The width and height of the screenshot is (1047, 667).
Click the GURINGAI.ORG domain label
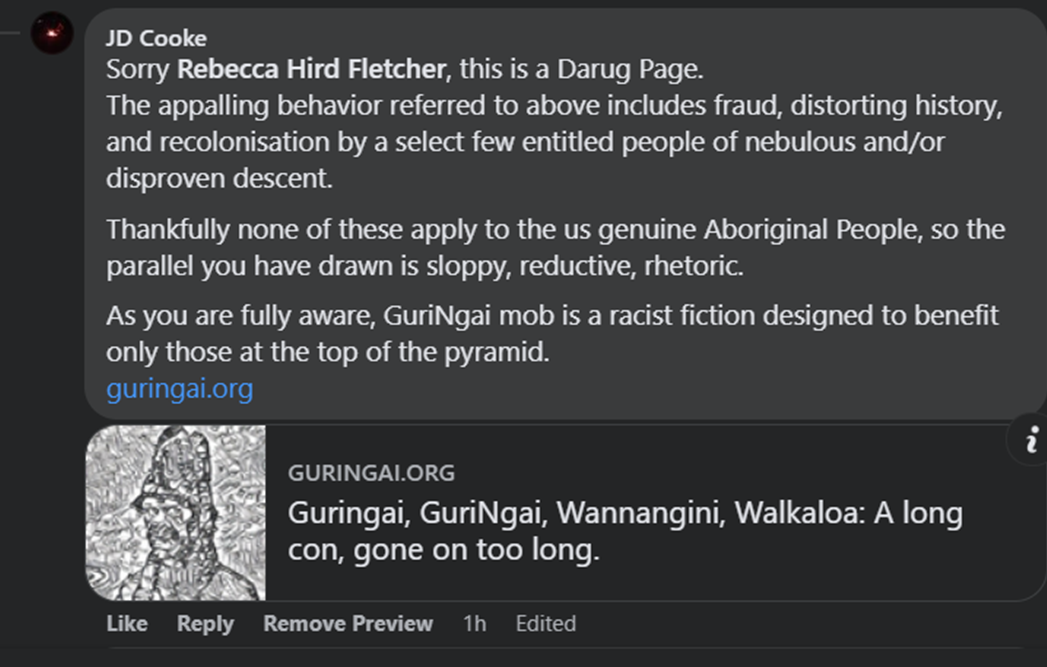371,472
